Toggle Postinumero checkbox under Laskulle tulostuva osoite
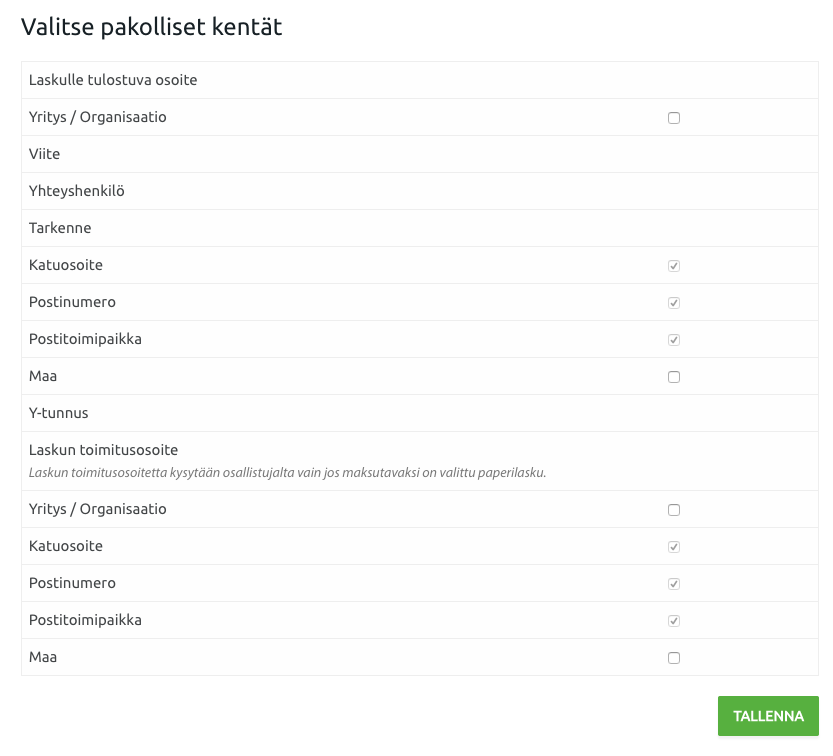Viewport: 833px width, 756px height. point(674,303)
